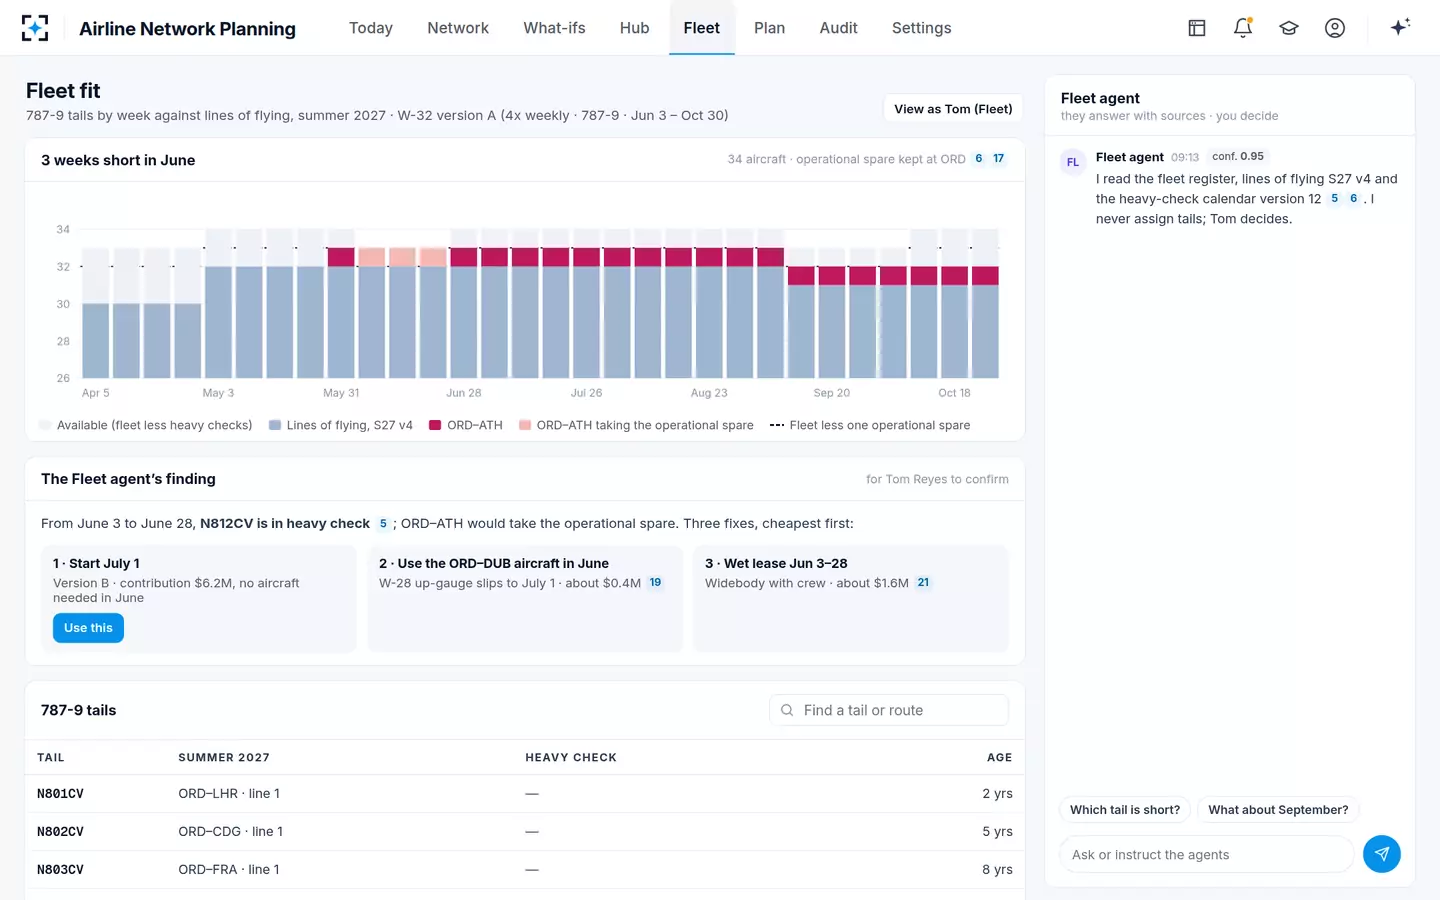
Task: Select tail N803CV row
Action: click(x=525, y=870)
